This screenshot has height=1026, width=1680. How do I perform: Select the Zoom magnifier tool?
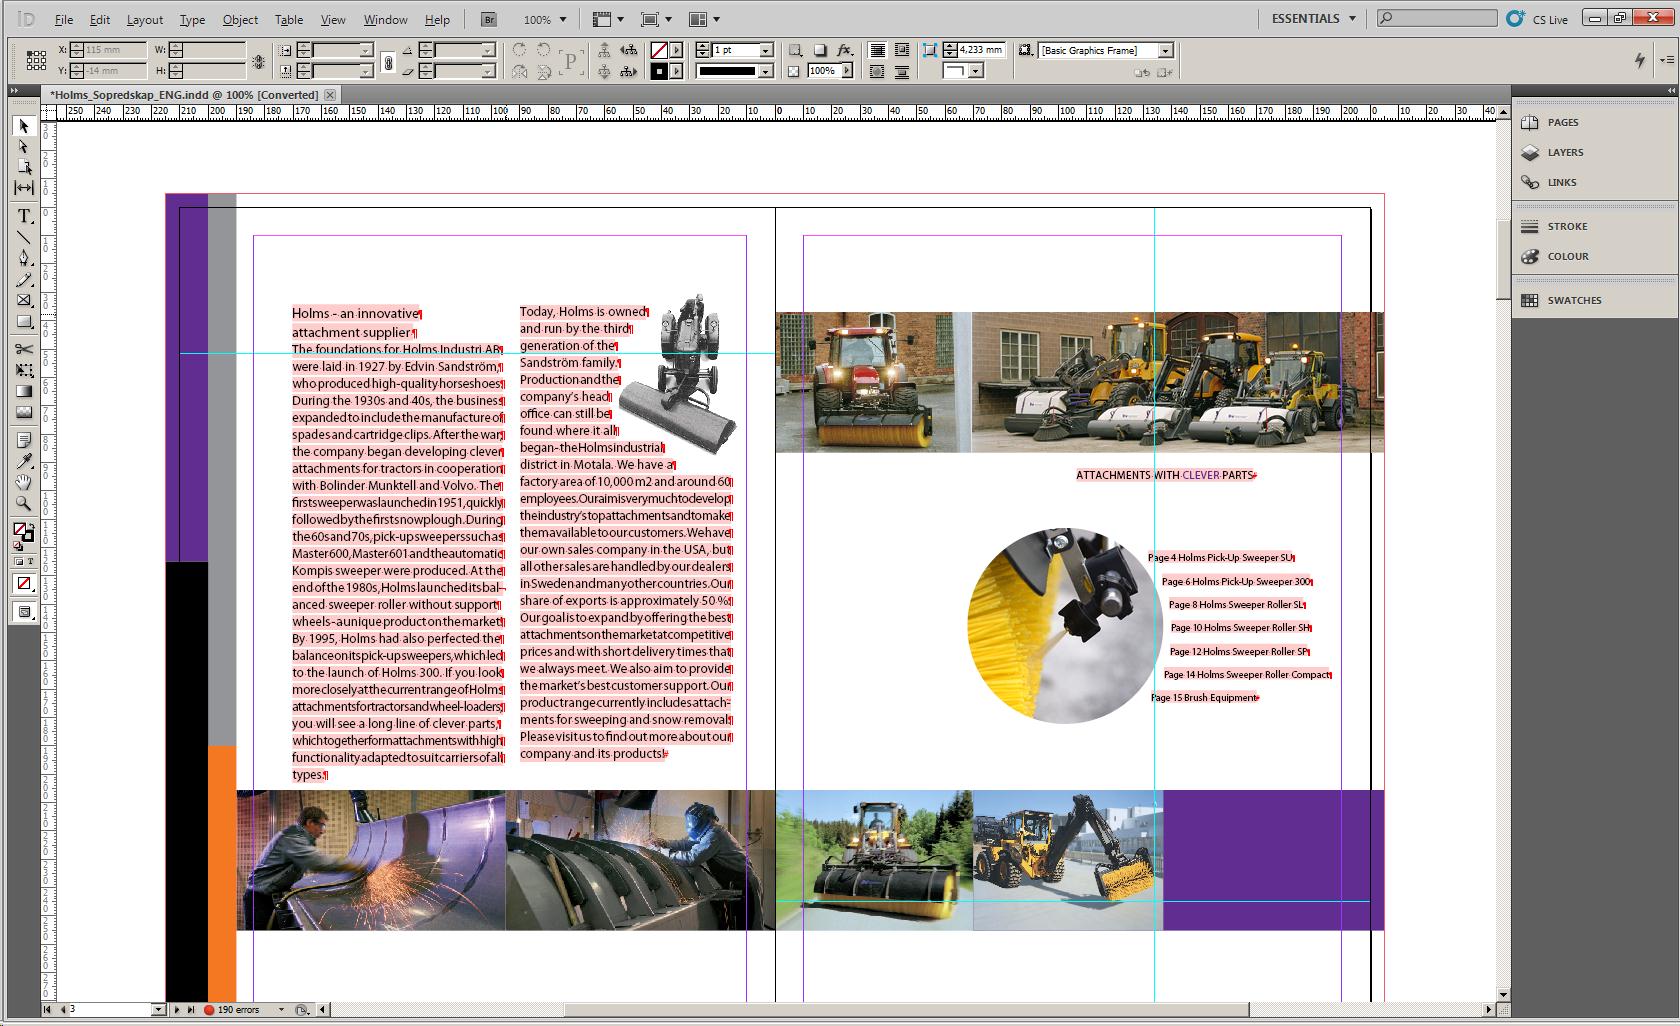24,503
